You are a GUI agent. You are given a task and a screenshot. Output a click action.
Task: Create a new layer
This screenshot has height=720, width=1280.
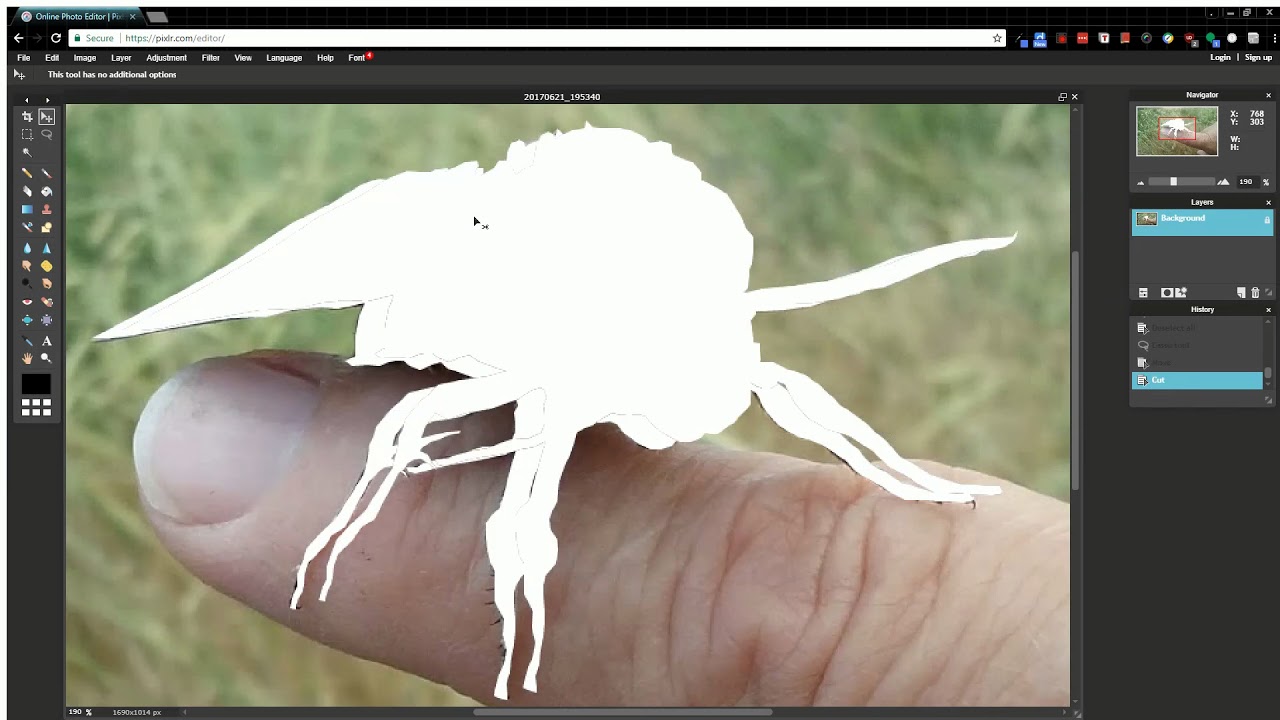coord(1241,293)
